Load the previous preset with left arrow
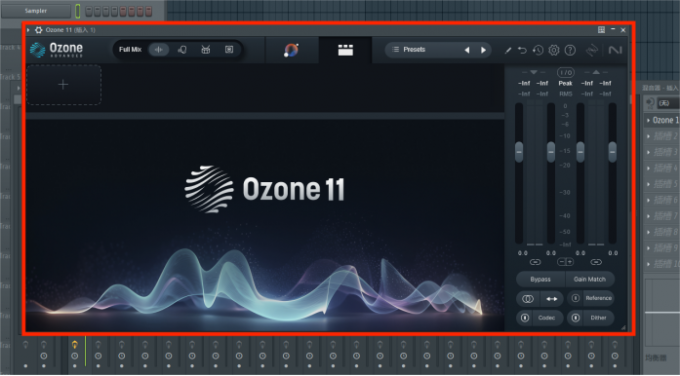This screenshot has width=680, height=376. [467, 50]
